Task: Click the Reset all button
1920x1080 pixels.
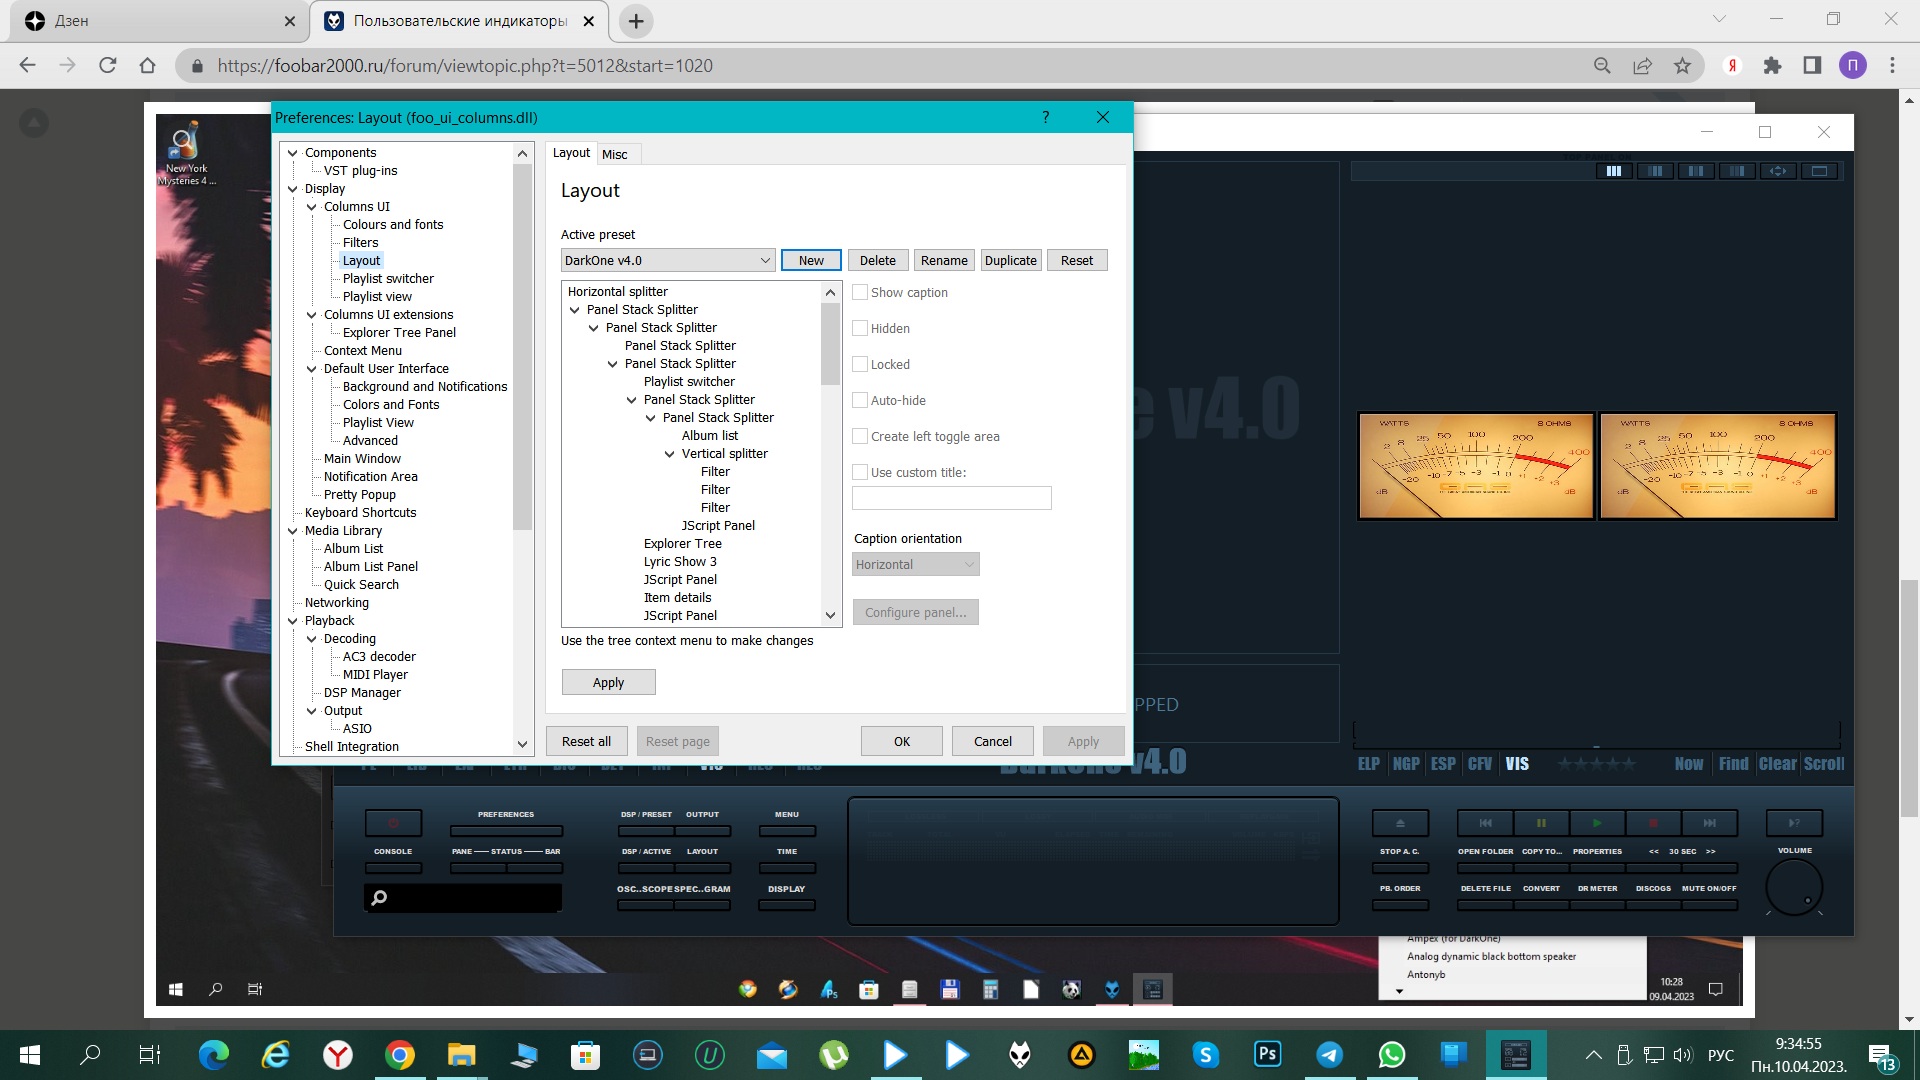Action: [586, 741]
